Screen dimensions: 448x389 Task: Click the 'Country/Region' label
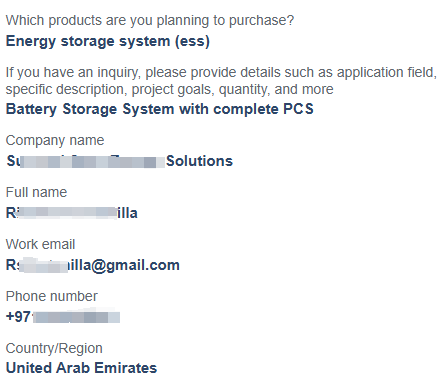pos(54,348)
